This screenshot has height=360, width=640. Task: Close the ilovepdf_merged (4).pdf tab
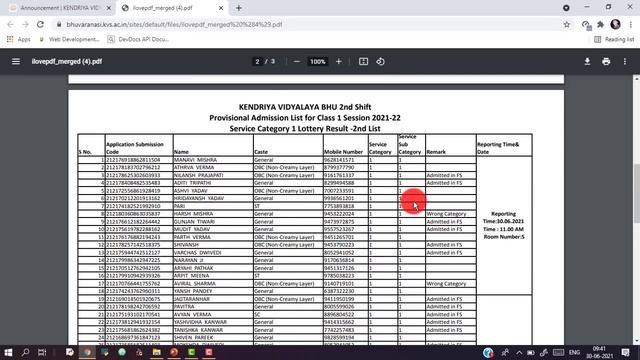pyautogui.click(x=221, y=8)
